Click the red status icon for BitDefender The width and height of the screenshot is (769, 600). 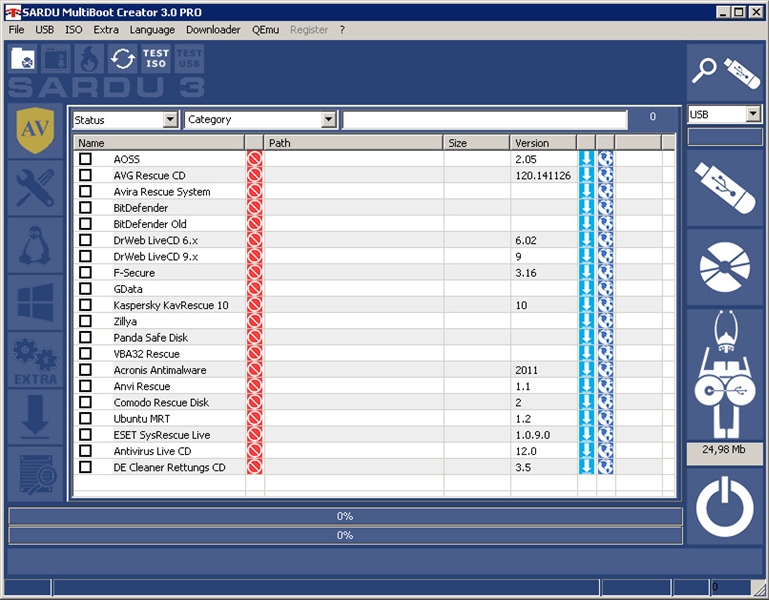(x=255, y=208)
